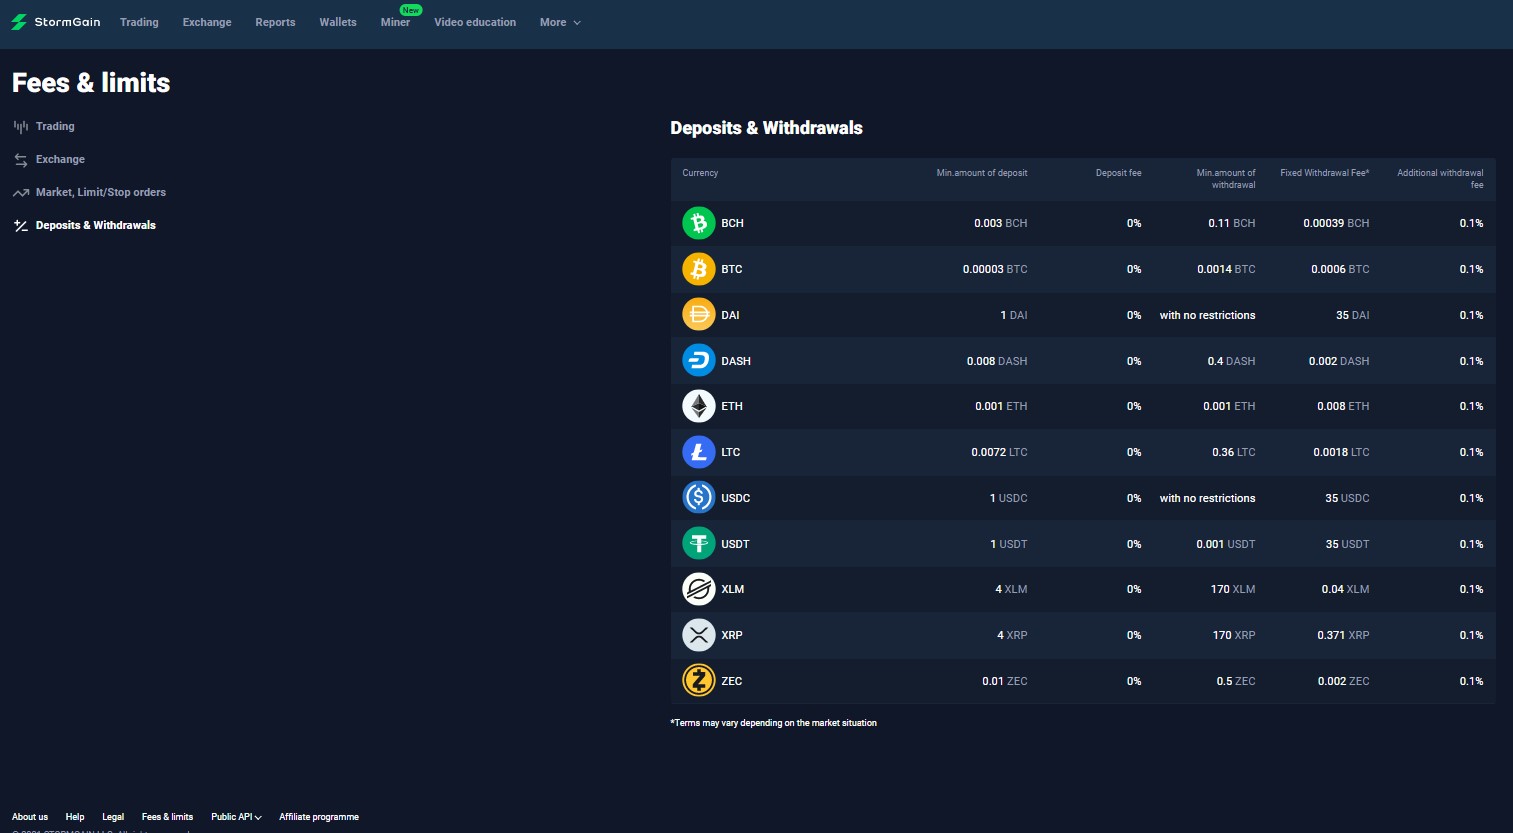Click the orange Bitcoin BTC coin icon
Screen dimensions: 1513x833
coord(698,269)
